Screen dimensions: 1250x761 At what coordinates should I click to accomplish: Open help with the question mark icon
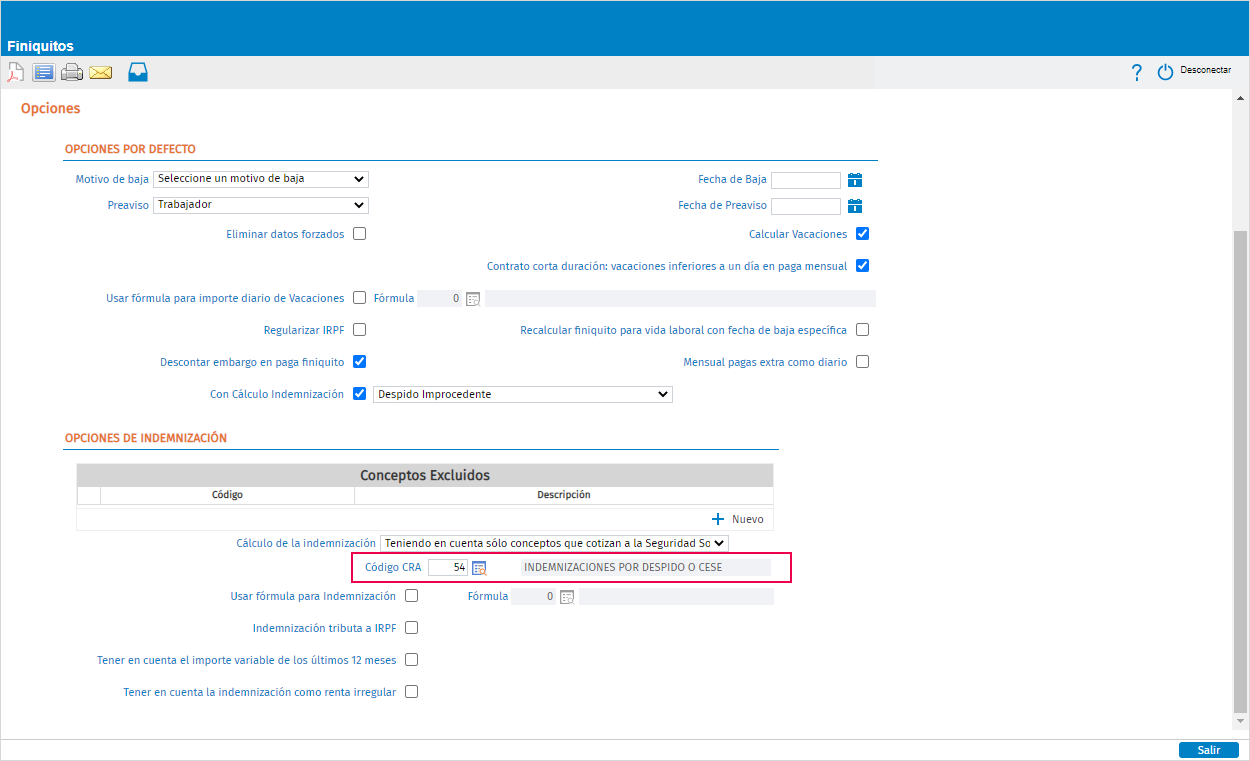1136,72
